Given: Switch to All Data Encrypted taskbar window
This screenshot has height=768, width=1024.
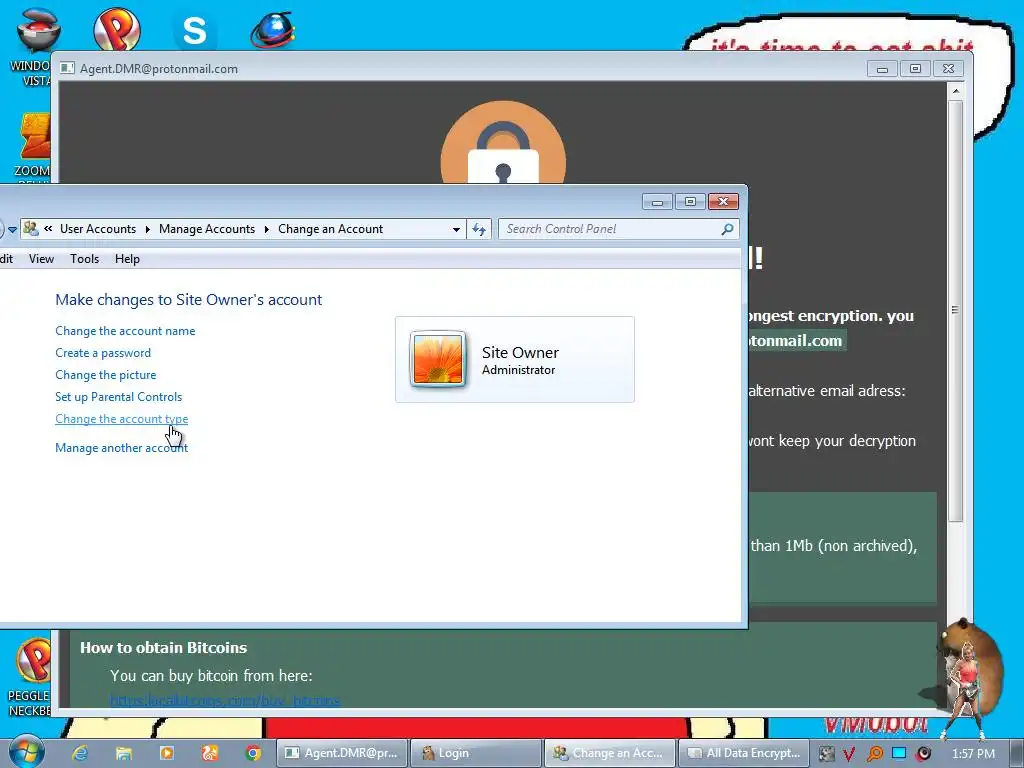Looking at the screenshot, I should tap(744, 753).
